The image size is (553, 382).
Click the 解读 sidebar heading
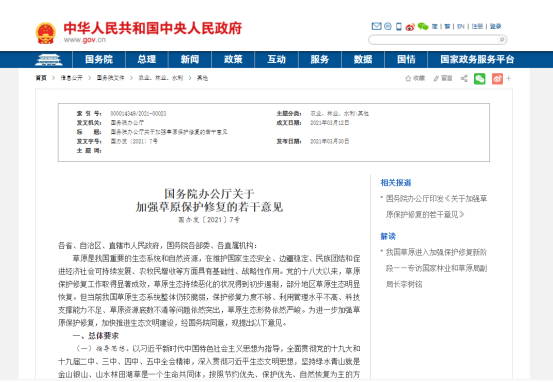click(x=388, y=236)
